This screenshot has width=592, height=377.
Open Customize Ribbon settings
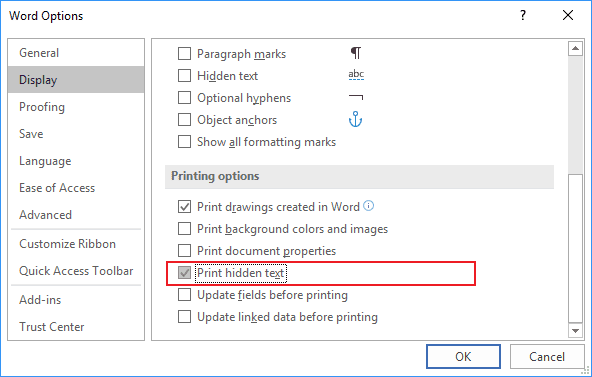(x=76, y=244)
